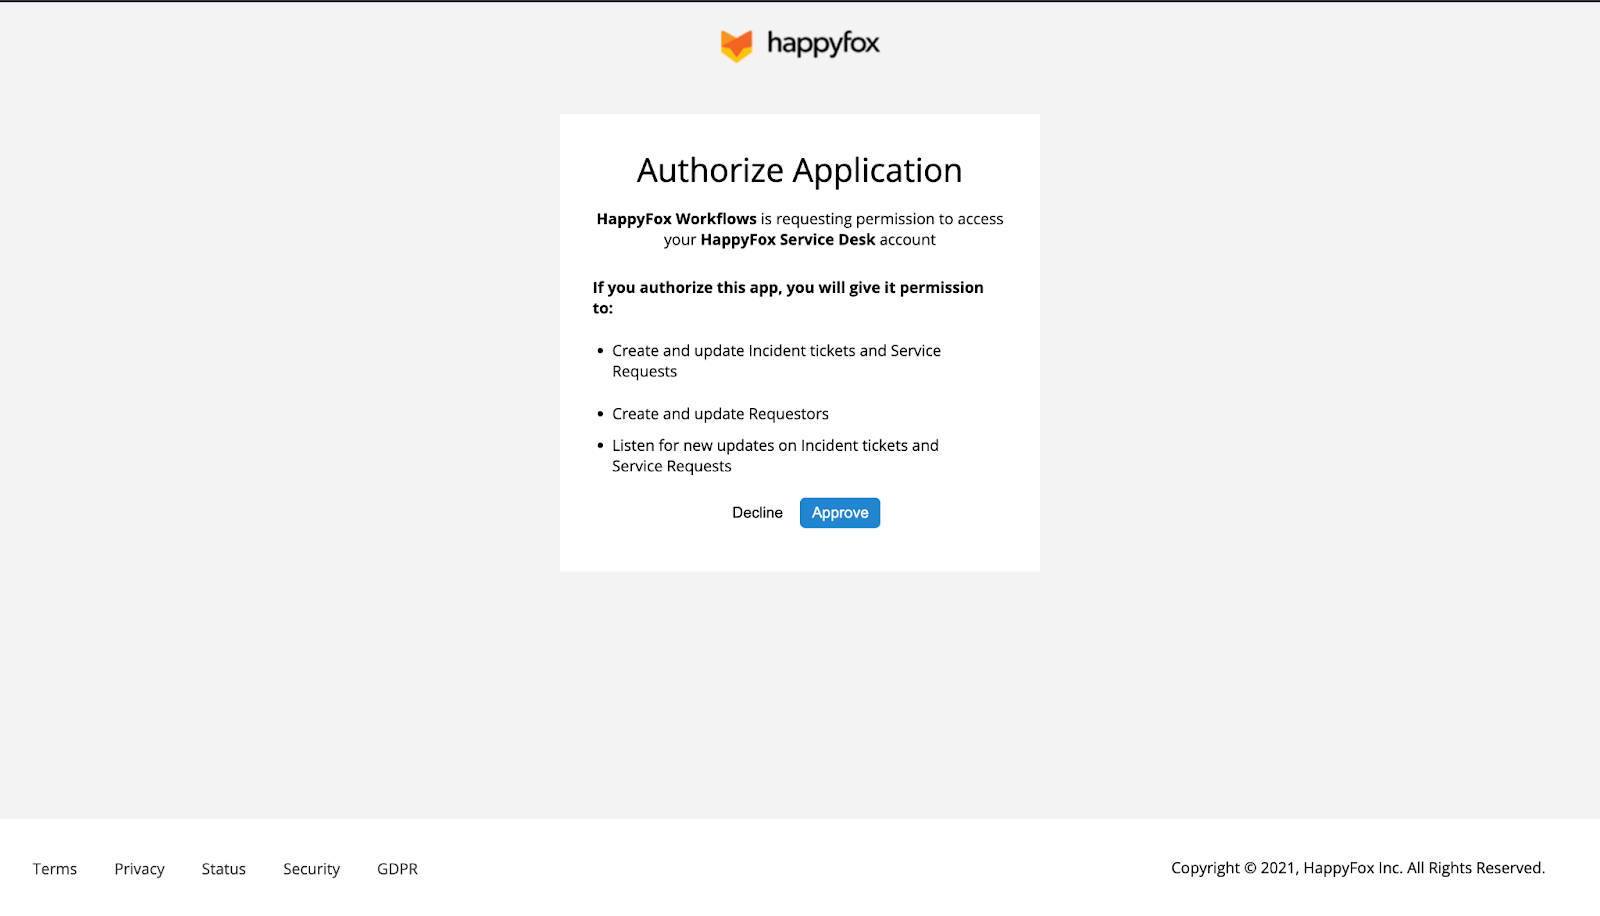Click the Approve button
This screenshot has width=1600, height=916.
(x=840, y=513)
